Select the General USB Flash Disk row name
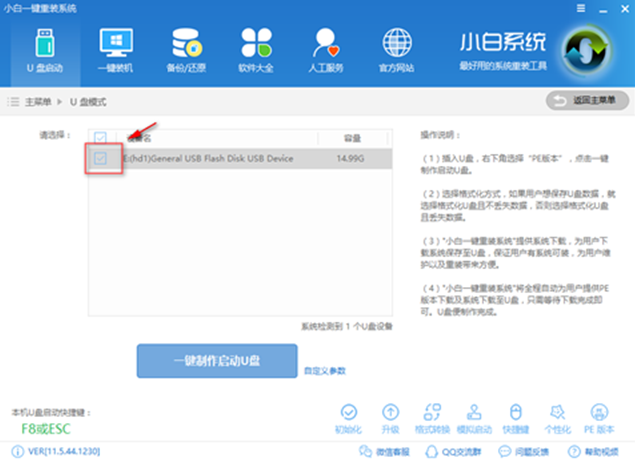 (x=209, y=158)
